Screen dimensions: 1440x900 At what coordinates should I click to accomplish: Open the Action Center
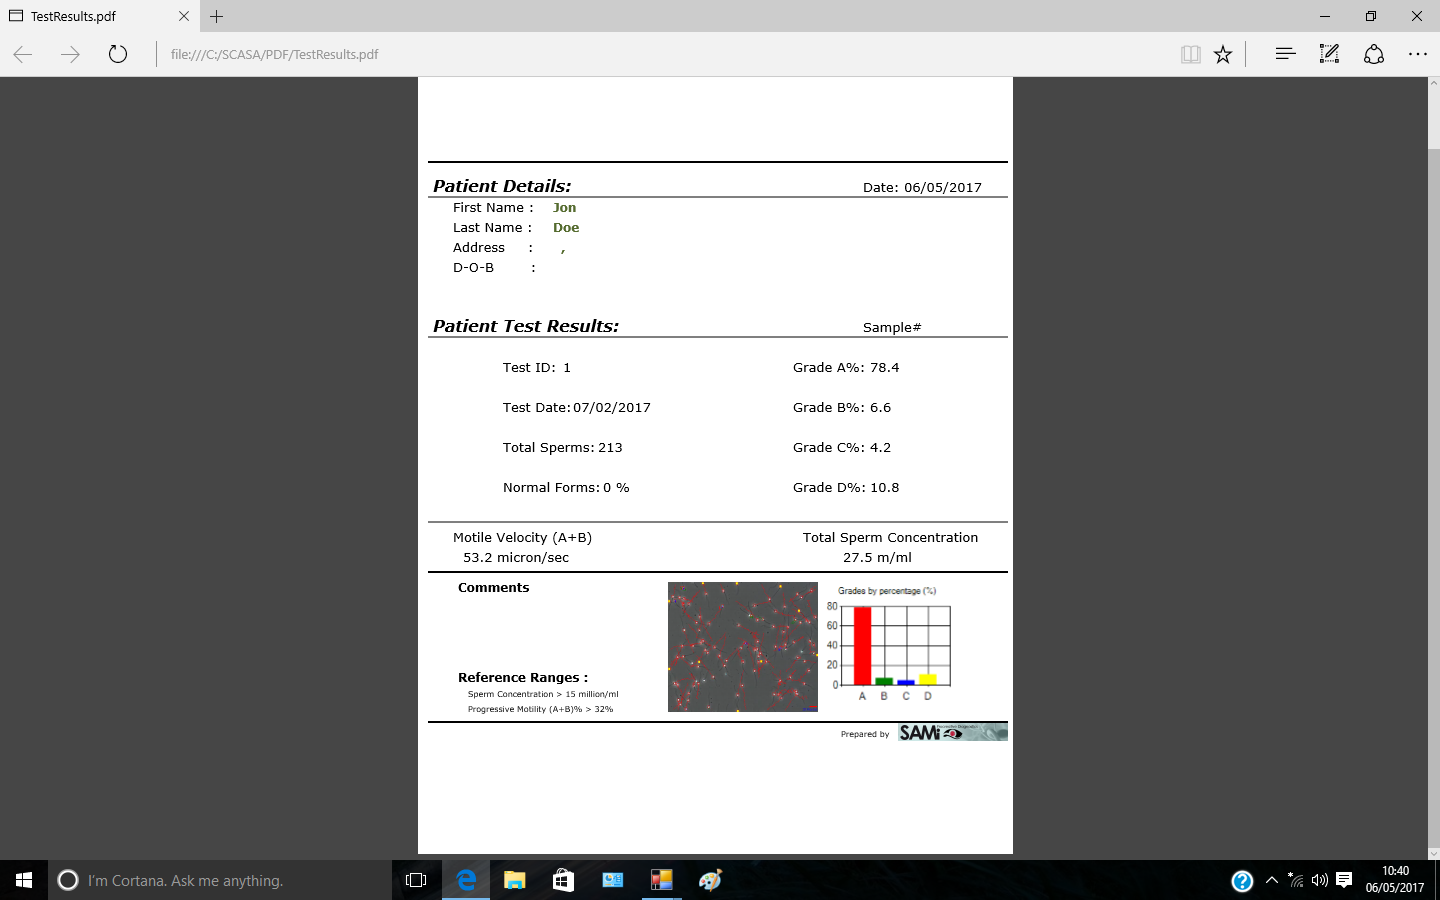point(1344,880)
